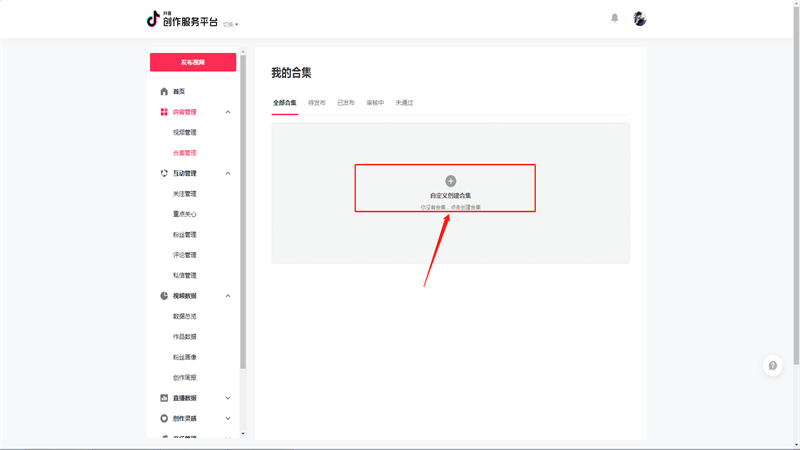
Task: Collapse the 视频数据 section chevron
Action: click(x=228, y=296)
